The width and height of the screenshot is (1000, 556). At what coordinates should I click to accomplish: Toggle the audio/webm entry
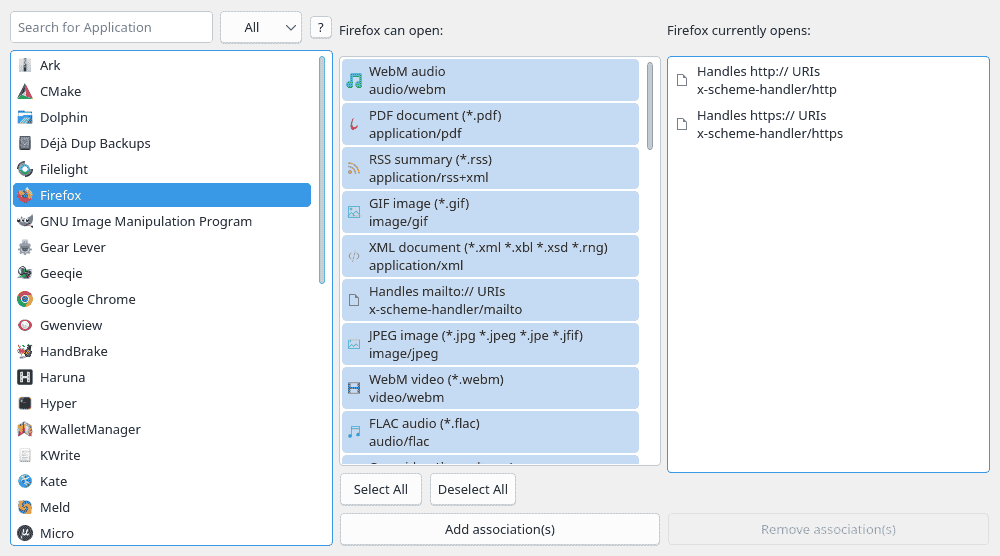coord(490,80)
